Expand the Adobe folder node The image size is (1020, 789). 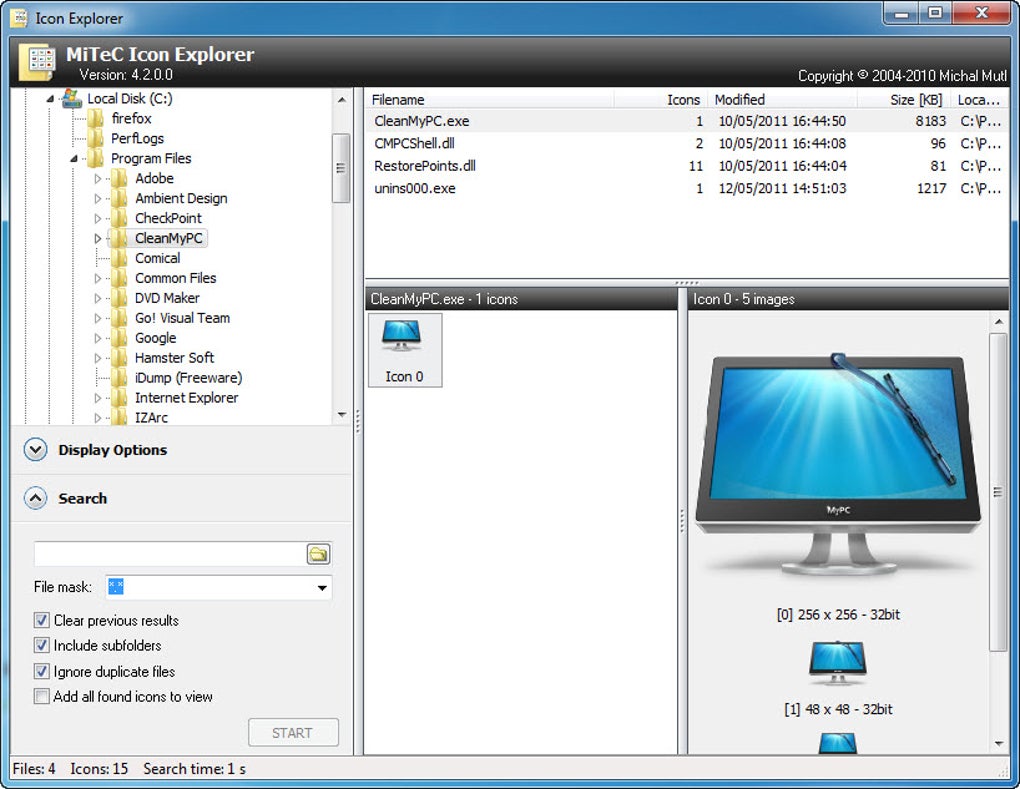pyautogui.click(x=98, y=179)
